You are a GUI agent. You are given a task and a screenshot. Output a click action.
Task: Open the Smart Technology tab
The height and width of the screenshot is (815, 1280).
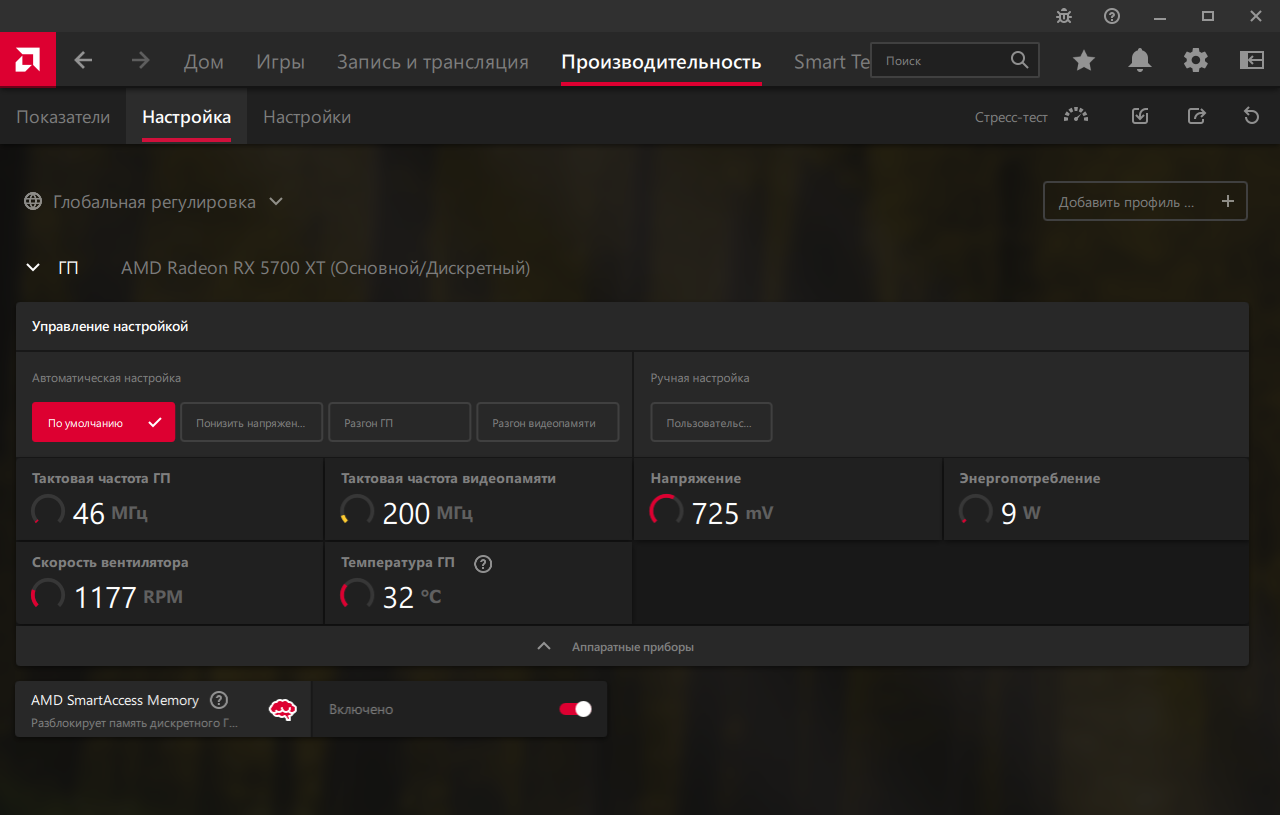click(x=832, y=62)
